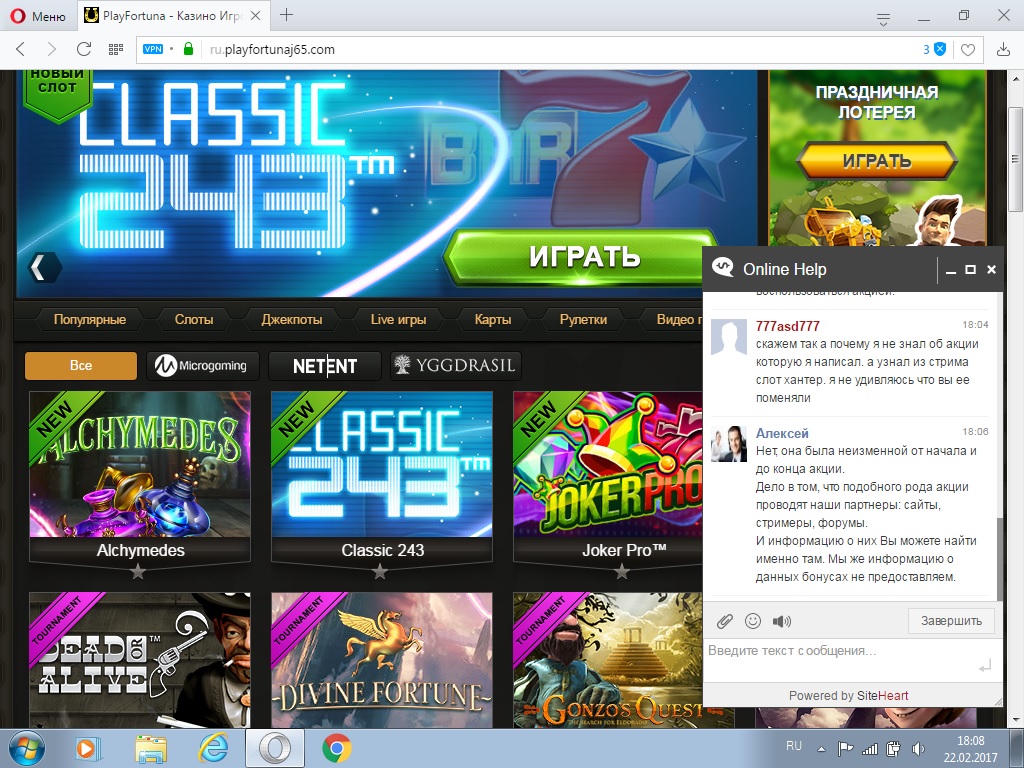Viewport: 1024px width, 768px height.
Task: Click the big green ИГРАТЬ banner button
Action: pos(579,256)
